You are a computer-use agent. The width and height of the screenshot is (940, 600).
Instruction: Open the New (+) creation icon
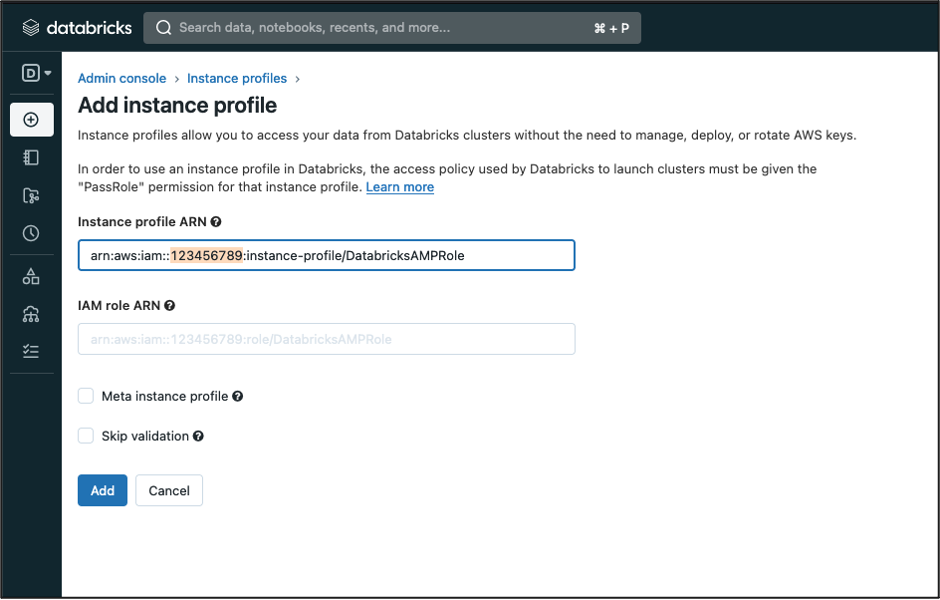(x=30, y=118)
